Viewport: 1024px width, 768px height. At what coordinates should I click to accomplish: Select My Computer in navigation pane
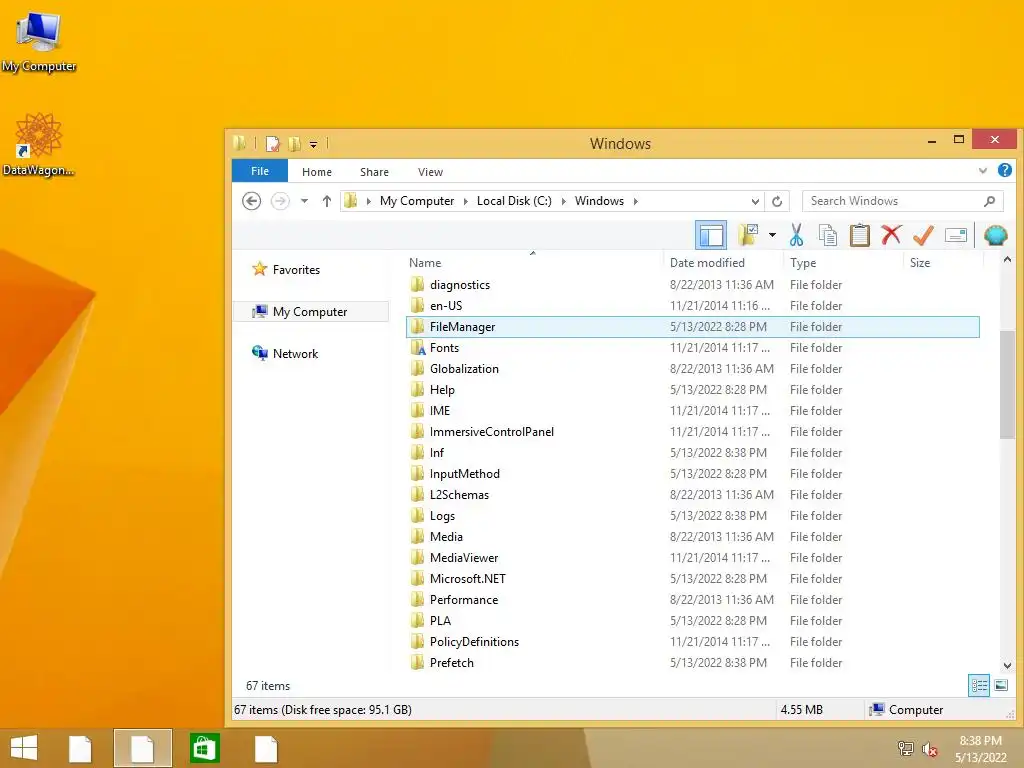click(x=311, y=312)
